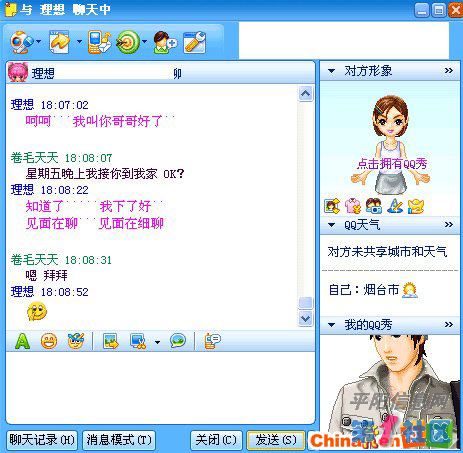This screenshot has height=453, width=463.
Task: Click the pink clothing QQ show icon
Action: pos(353,206)
